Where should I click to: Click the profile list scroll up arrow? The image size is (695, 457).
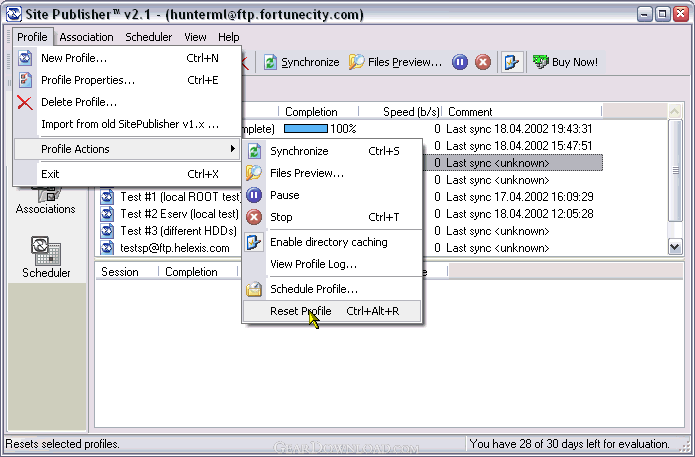pos(675,112)
